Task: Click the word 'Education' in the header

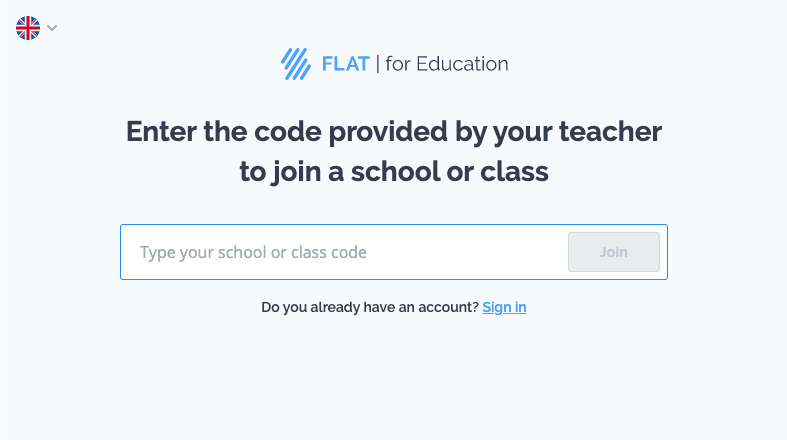Action: pos(462,64)
